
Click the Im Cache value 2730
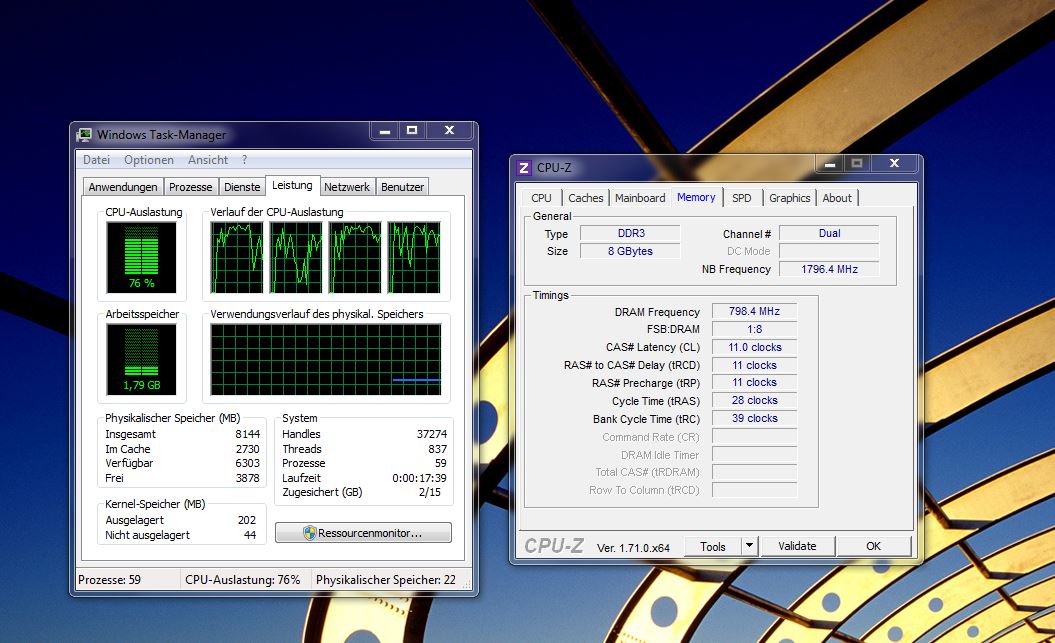point(247,449)
